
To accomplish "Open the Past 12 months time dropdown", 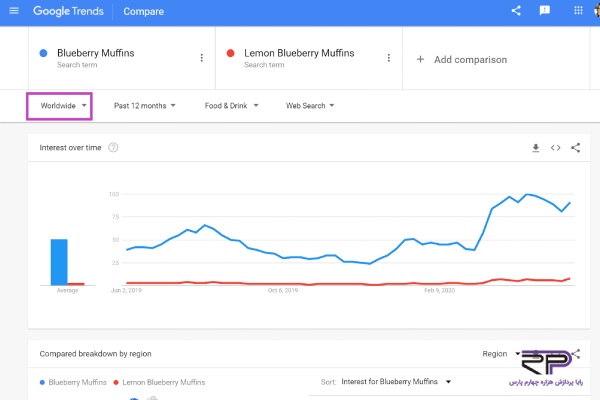I will point(145,106).
